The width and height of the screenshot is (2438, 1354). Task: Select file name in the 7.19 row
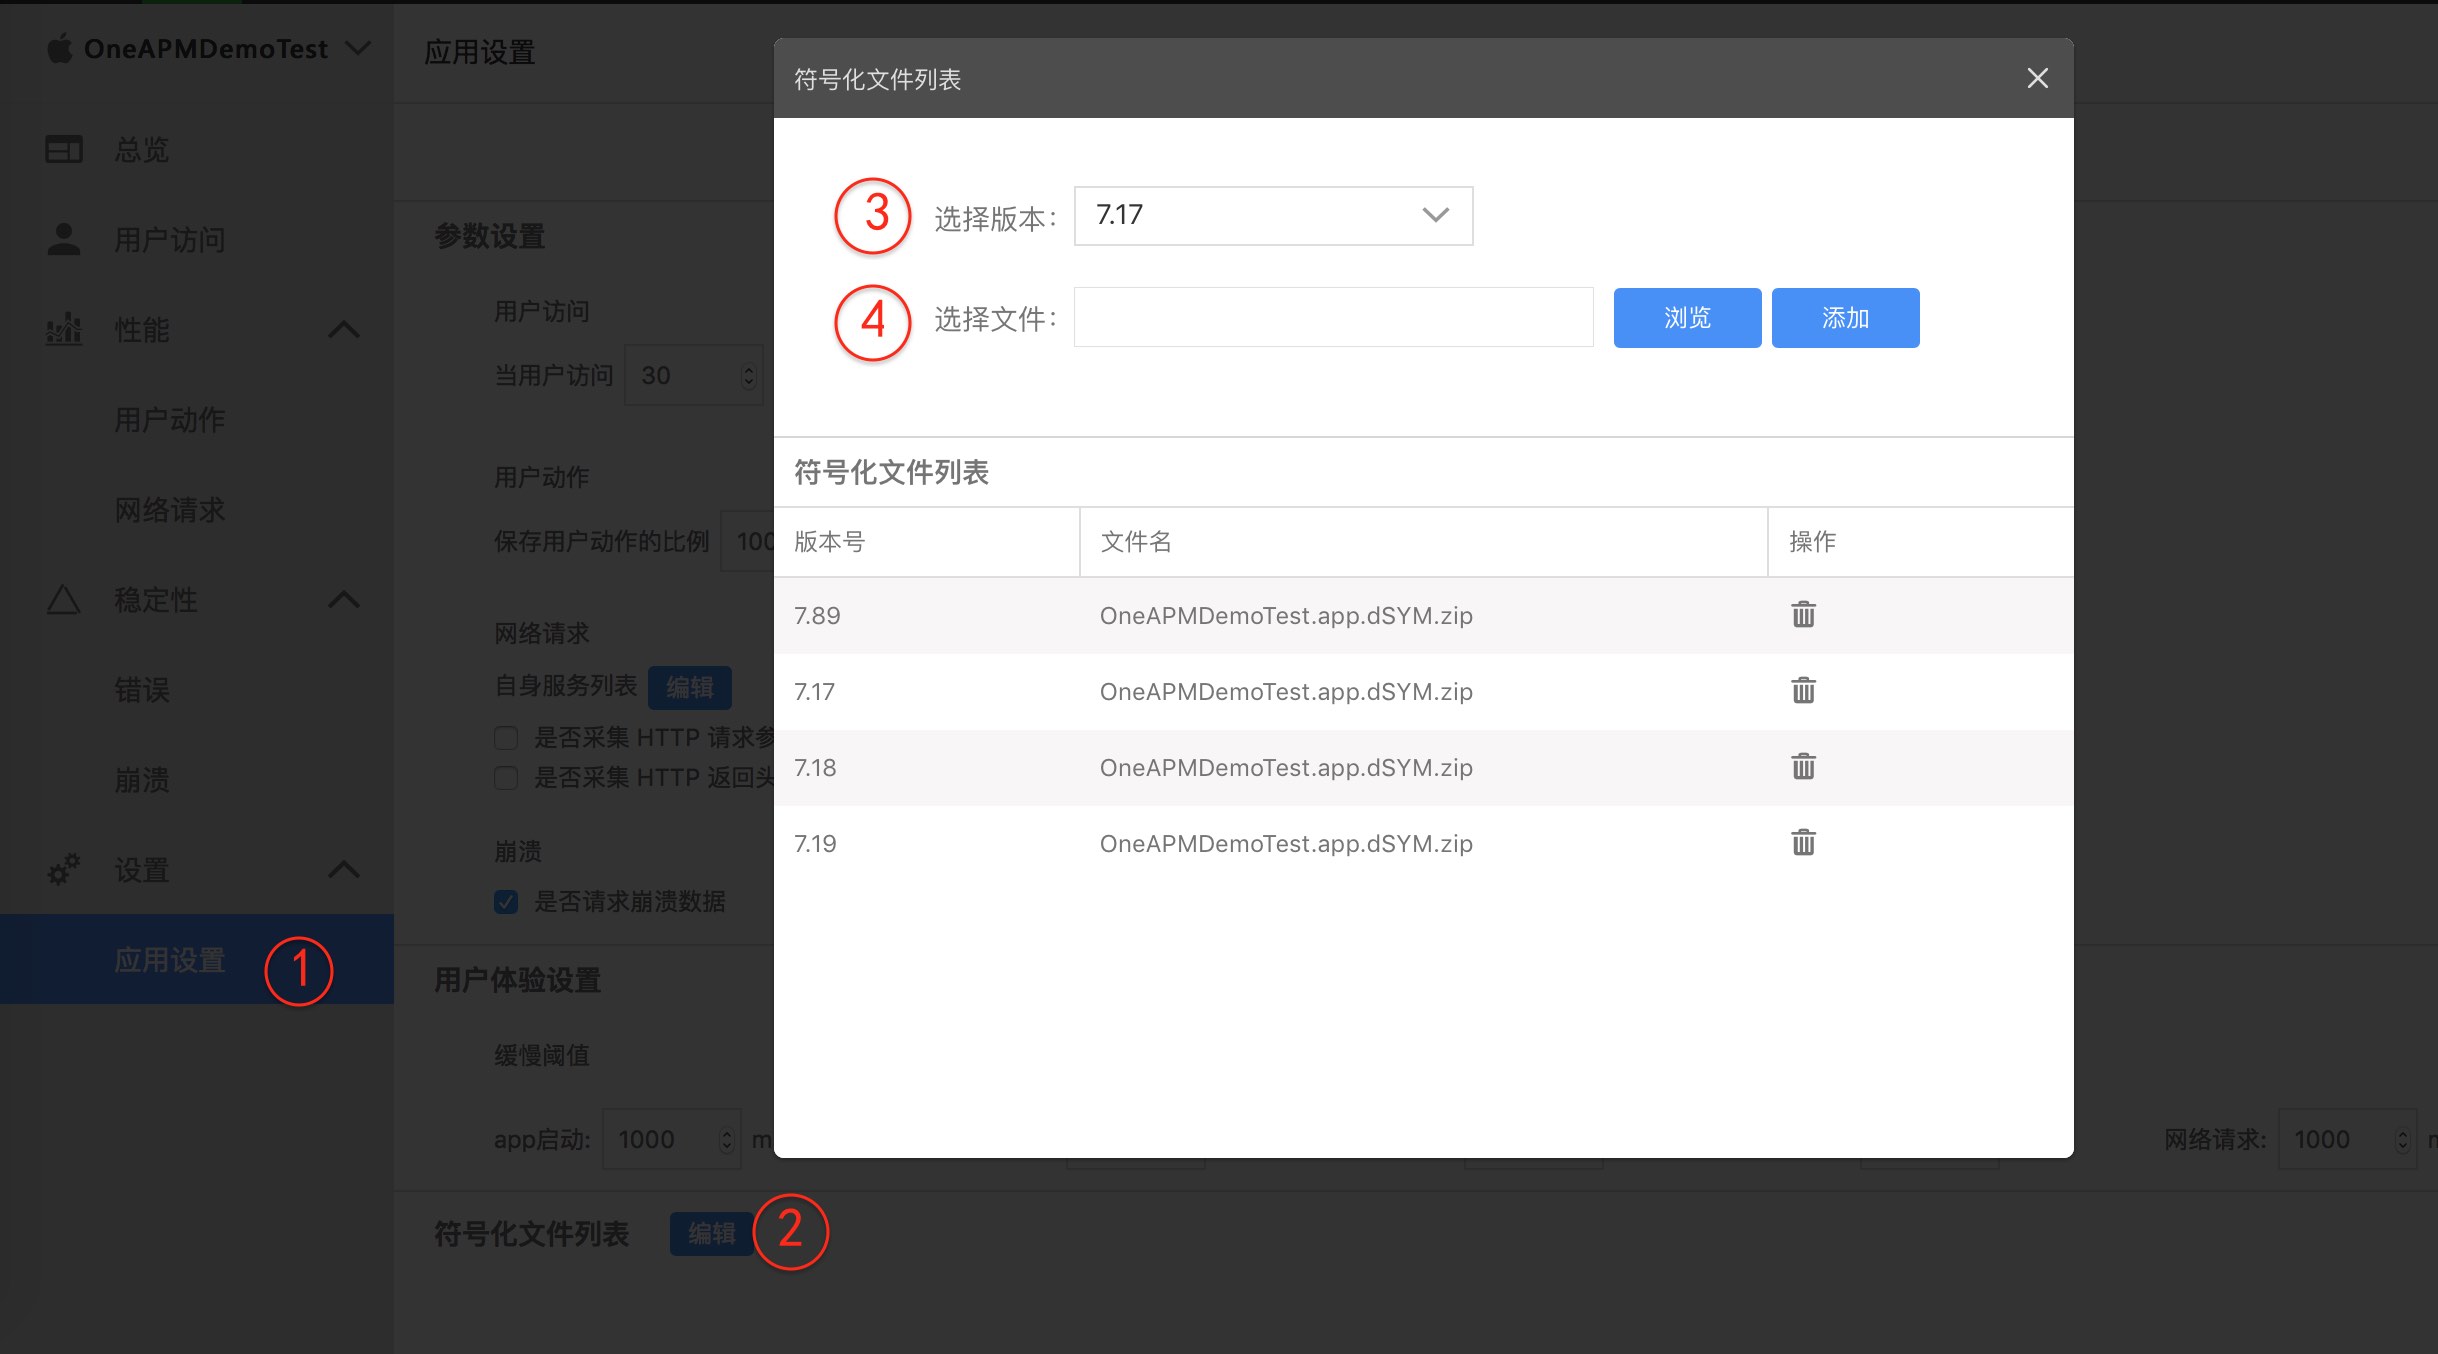[1286, 844]
